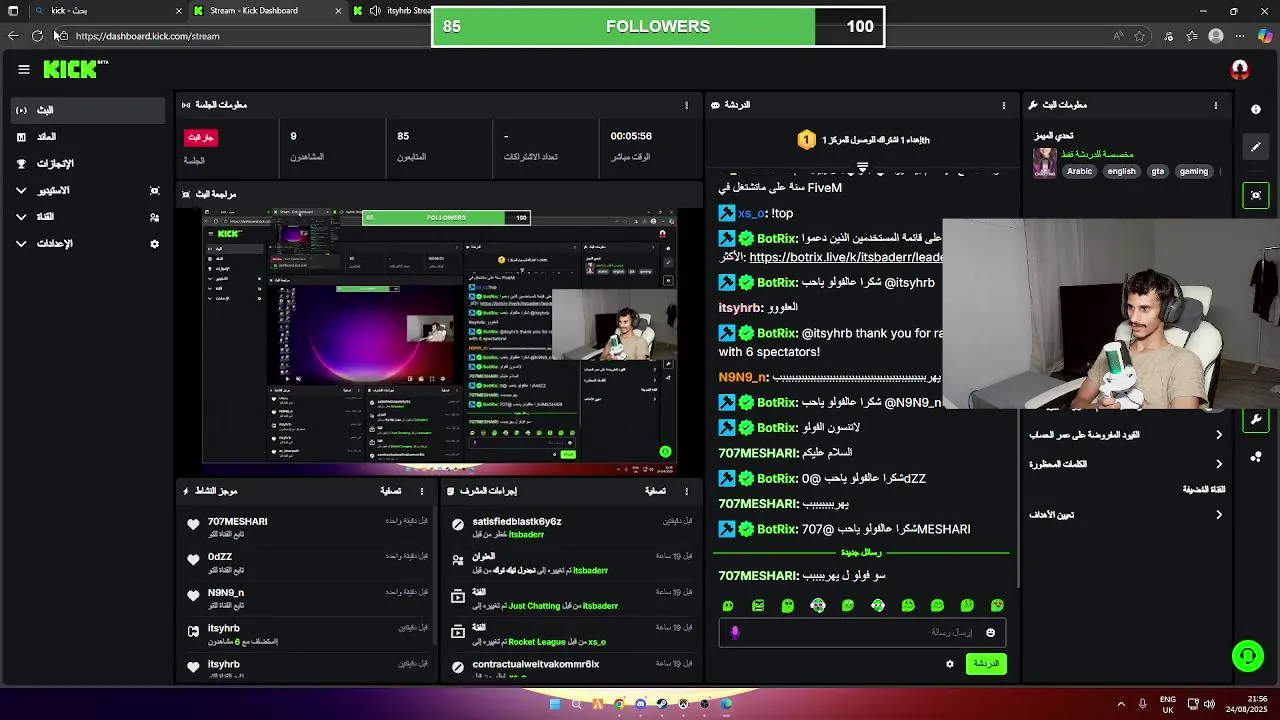Click the gaming stream tag
1280x720 pixels.
(x=1193, y=171)
